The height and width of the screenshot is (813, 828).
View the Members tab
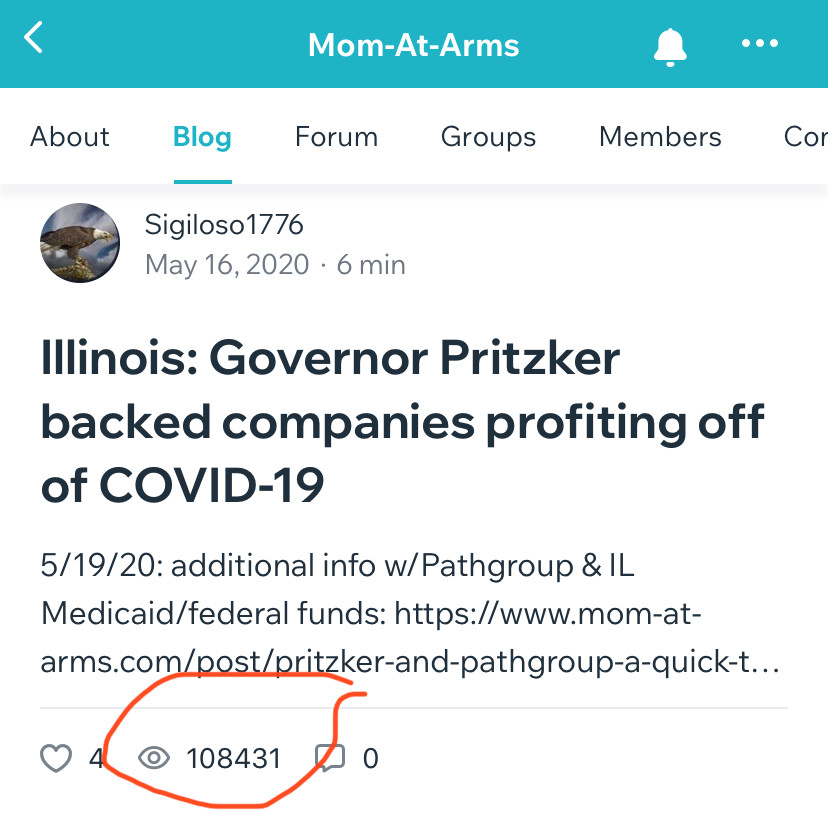point(660,137)
